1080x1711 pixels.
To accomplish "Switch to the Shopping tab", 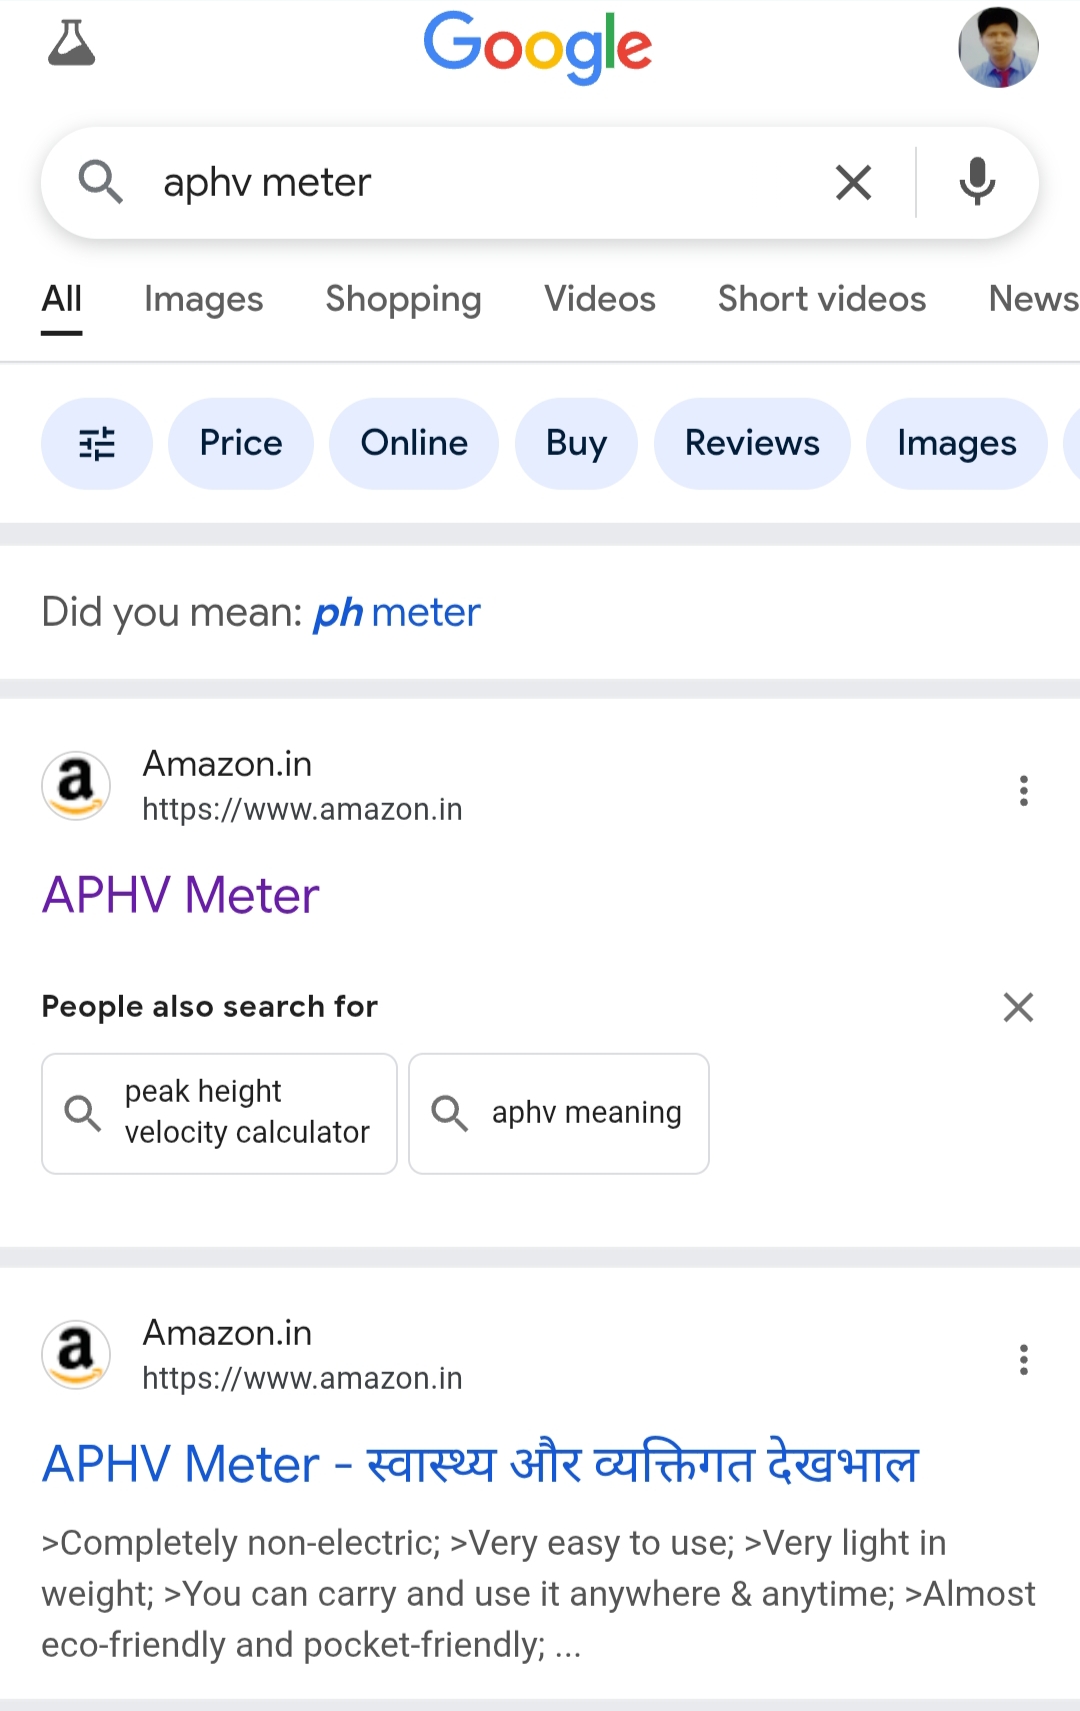I will (x=403, y=299).
